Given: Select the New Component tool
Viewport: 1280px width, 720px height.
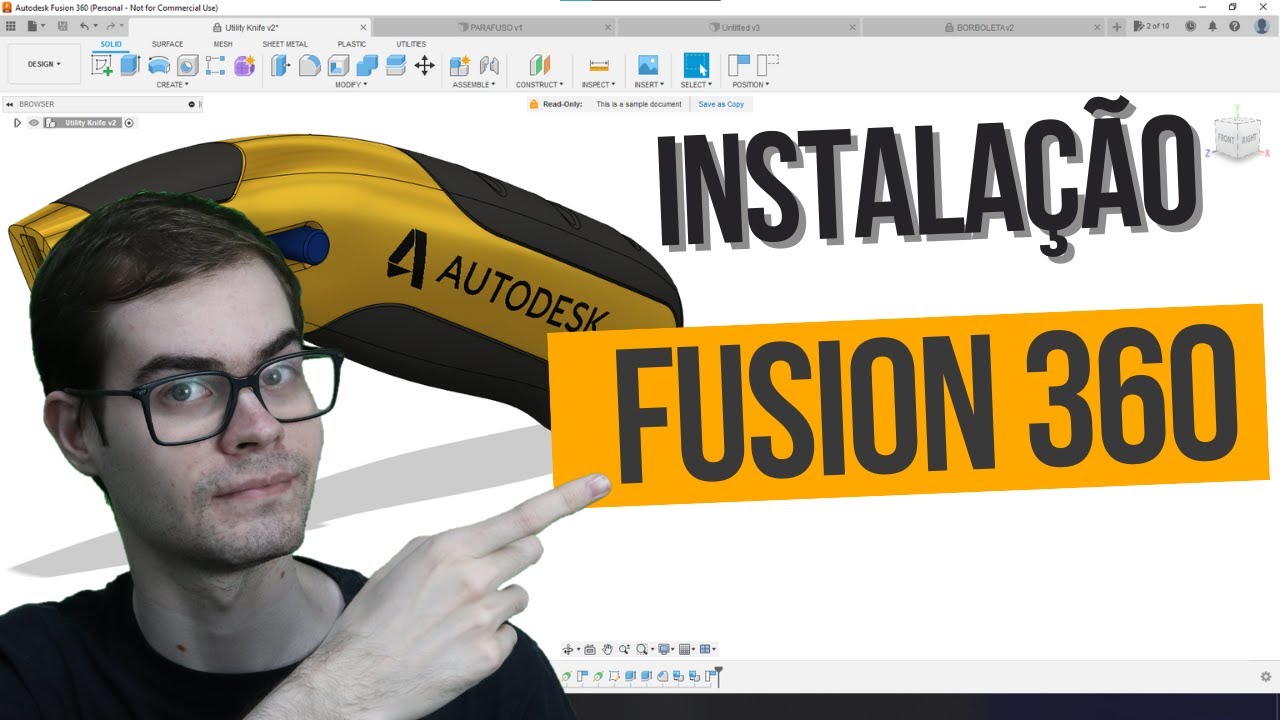Looking at the screenshot, I should pyautogui.click(x=460, y=66).
